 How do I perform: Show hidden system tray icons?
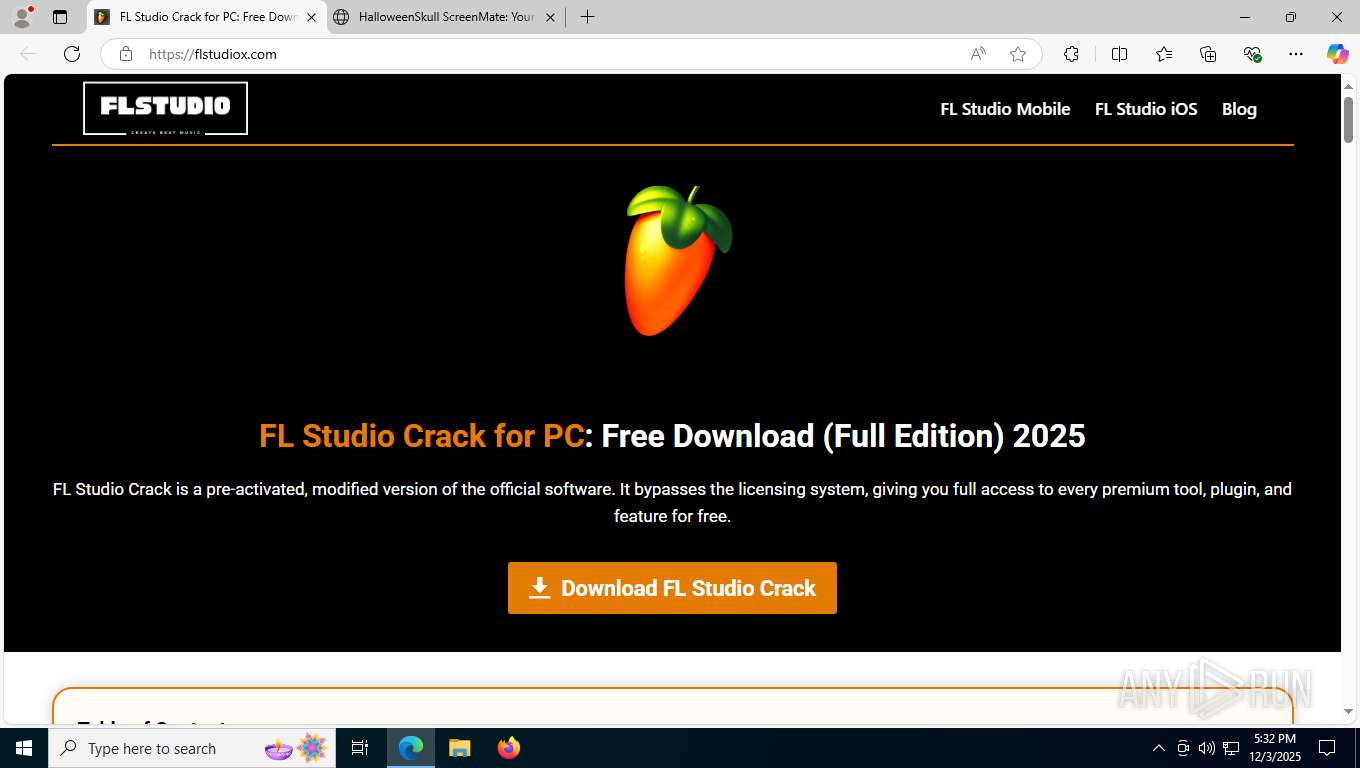(1159, 748)
